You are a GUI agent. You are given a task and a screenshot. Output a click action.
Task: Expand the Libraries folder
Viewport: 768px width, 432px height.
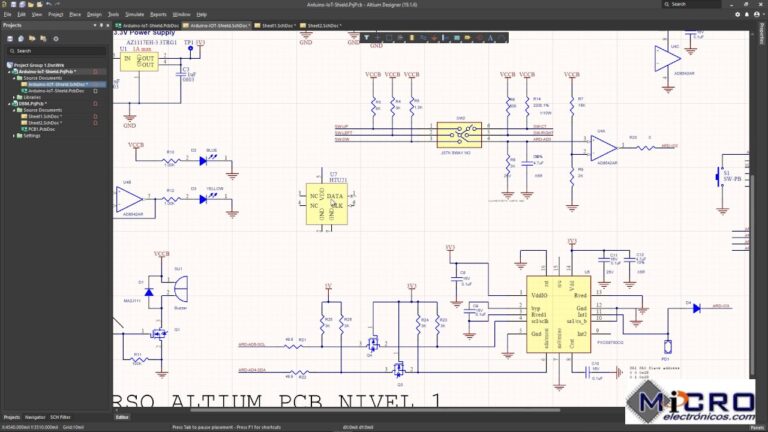14,97
